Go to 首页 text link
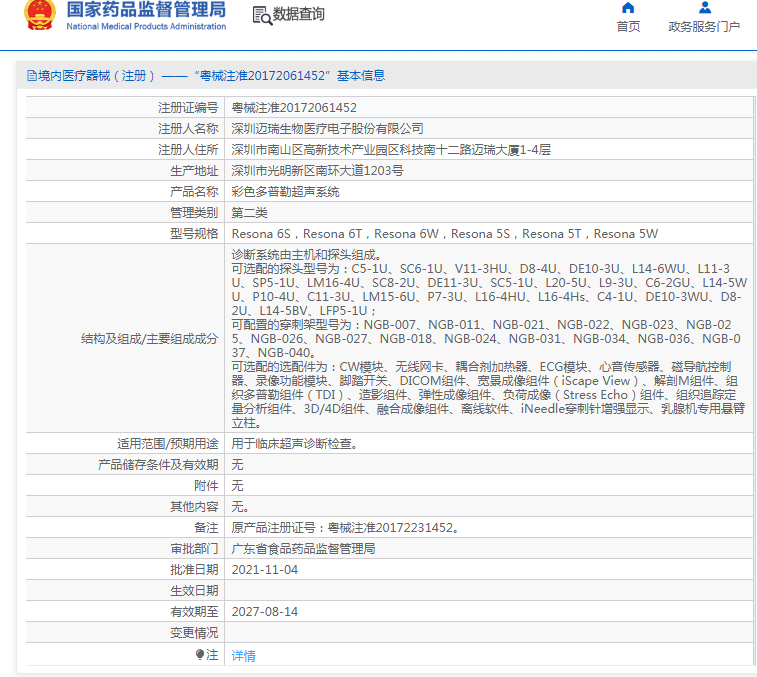Image resolution: width=757 pixels, height=677 pixels. pyautogui.click(x=628, y=27)
